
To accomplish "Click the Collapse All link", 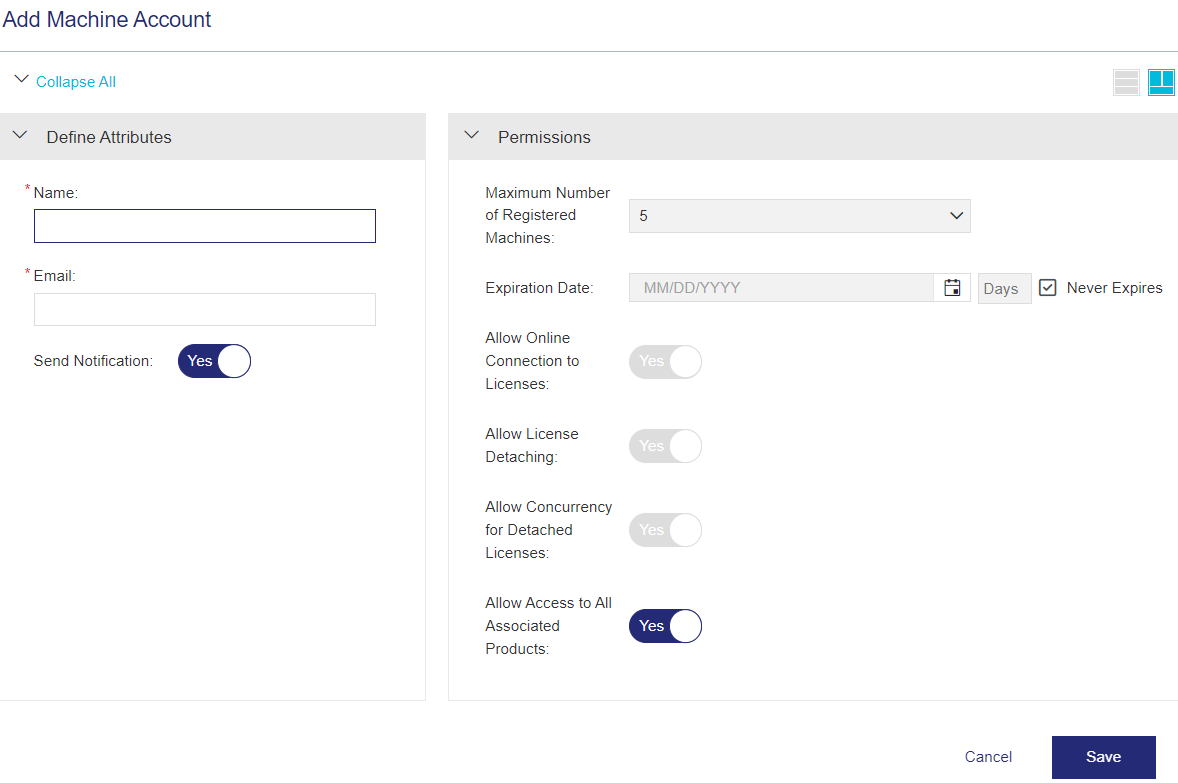I will tap(76, 82).
